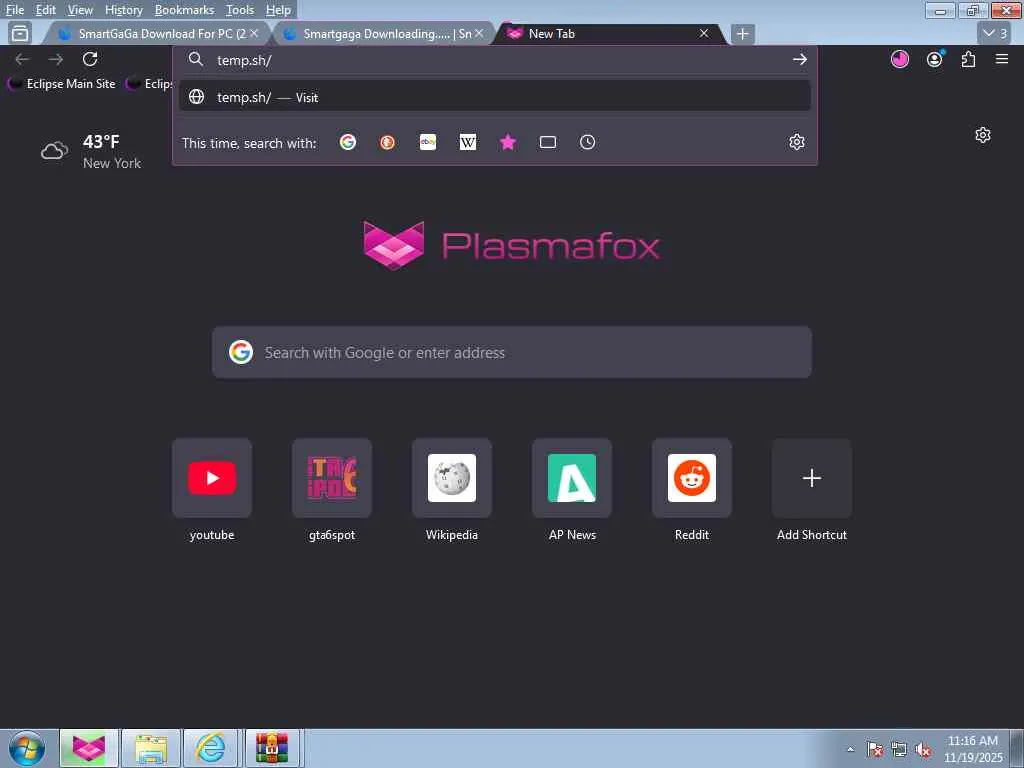Close the SmartGaGa Download For PC tab
Image resolution: width=1024 pixels, height=768 pixels.
tap(254, 33)
